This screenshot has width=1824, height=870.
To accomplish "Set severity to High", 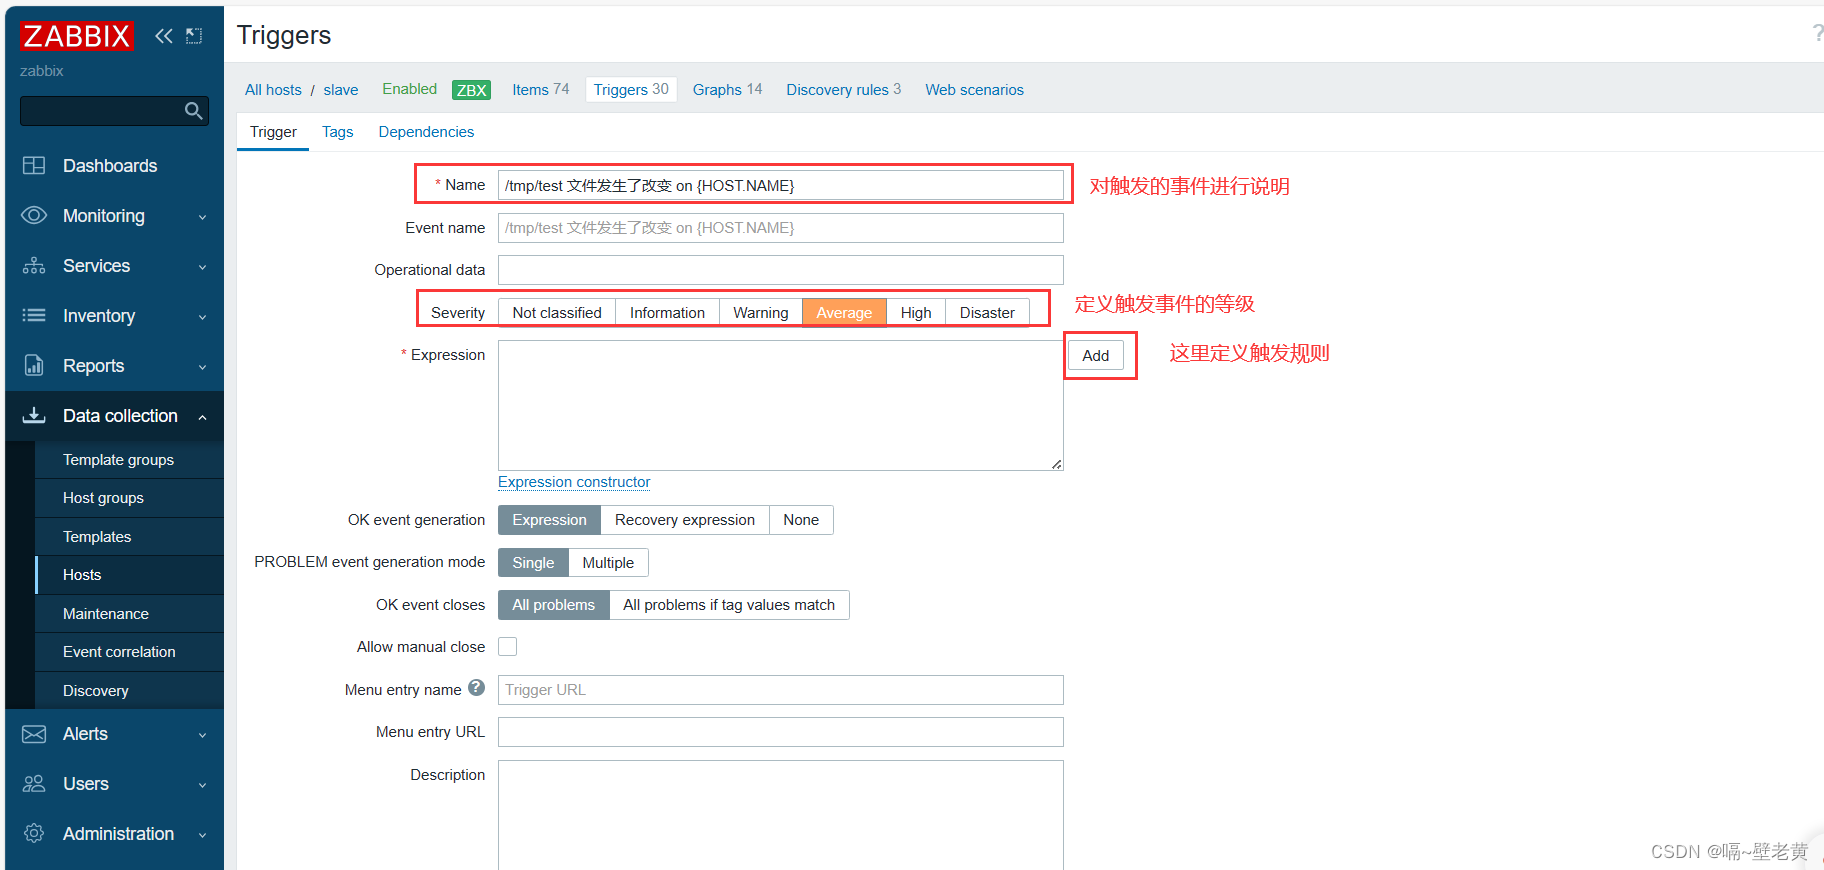I will 916,313.
